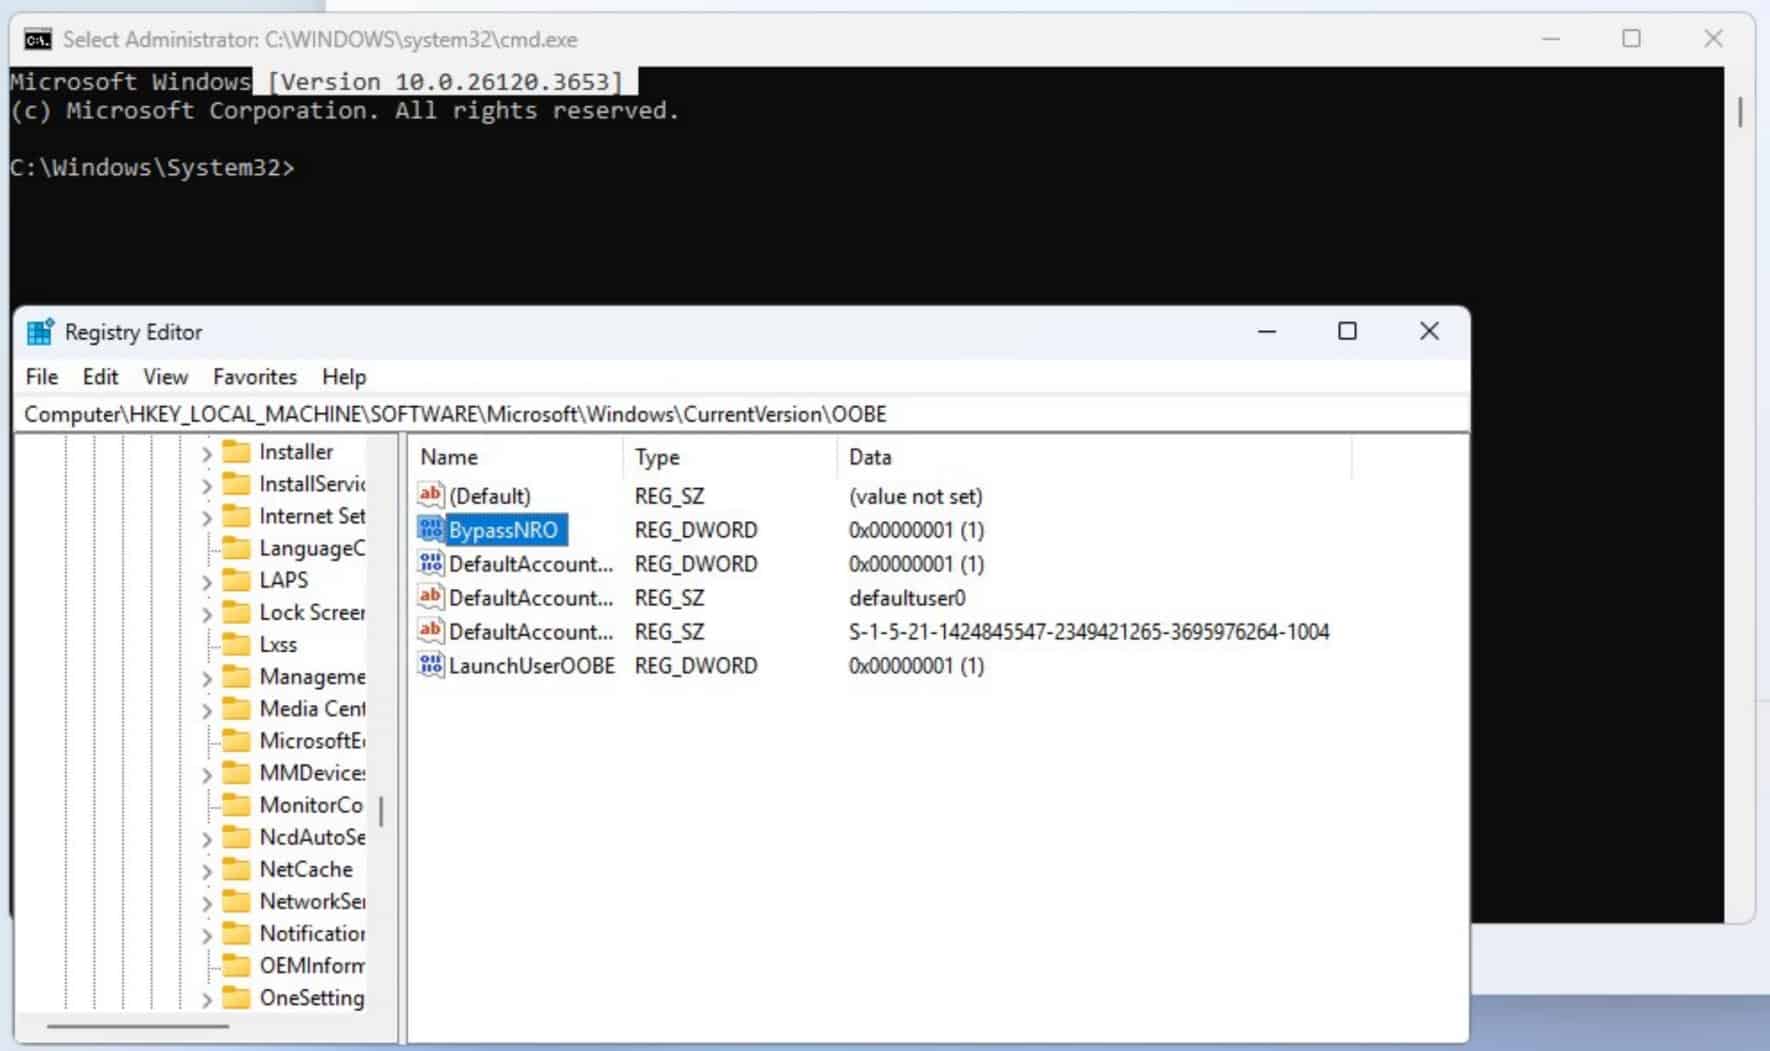Screen dimensions: 1770x1051
Task: Open the File menu
Action: (x=42, y=377)
